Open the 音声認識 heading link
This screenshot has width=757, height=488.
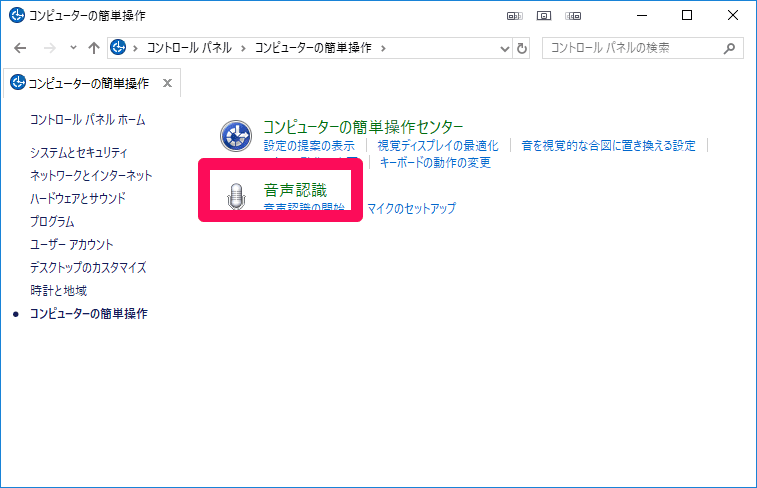(295, 190)
